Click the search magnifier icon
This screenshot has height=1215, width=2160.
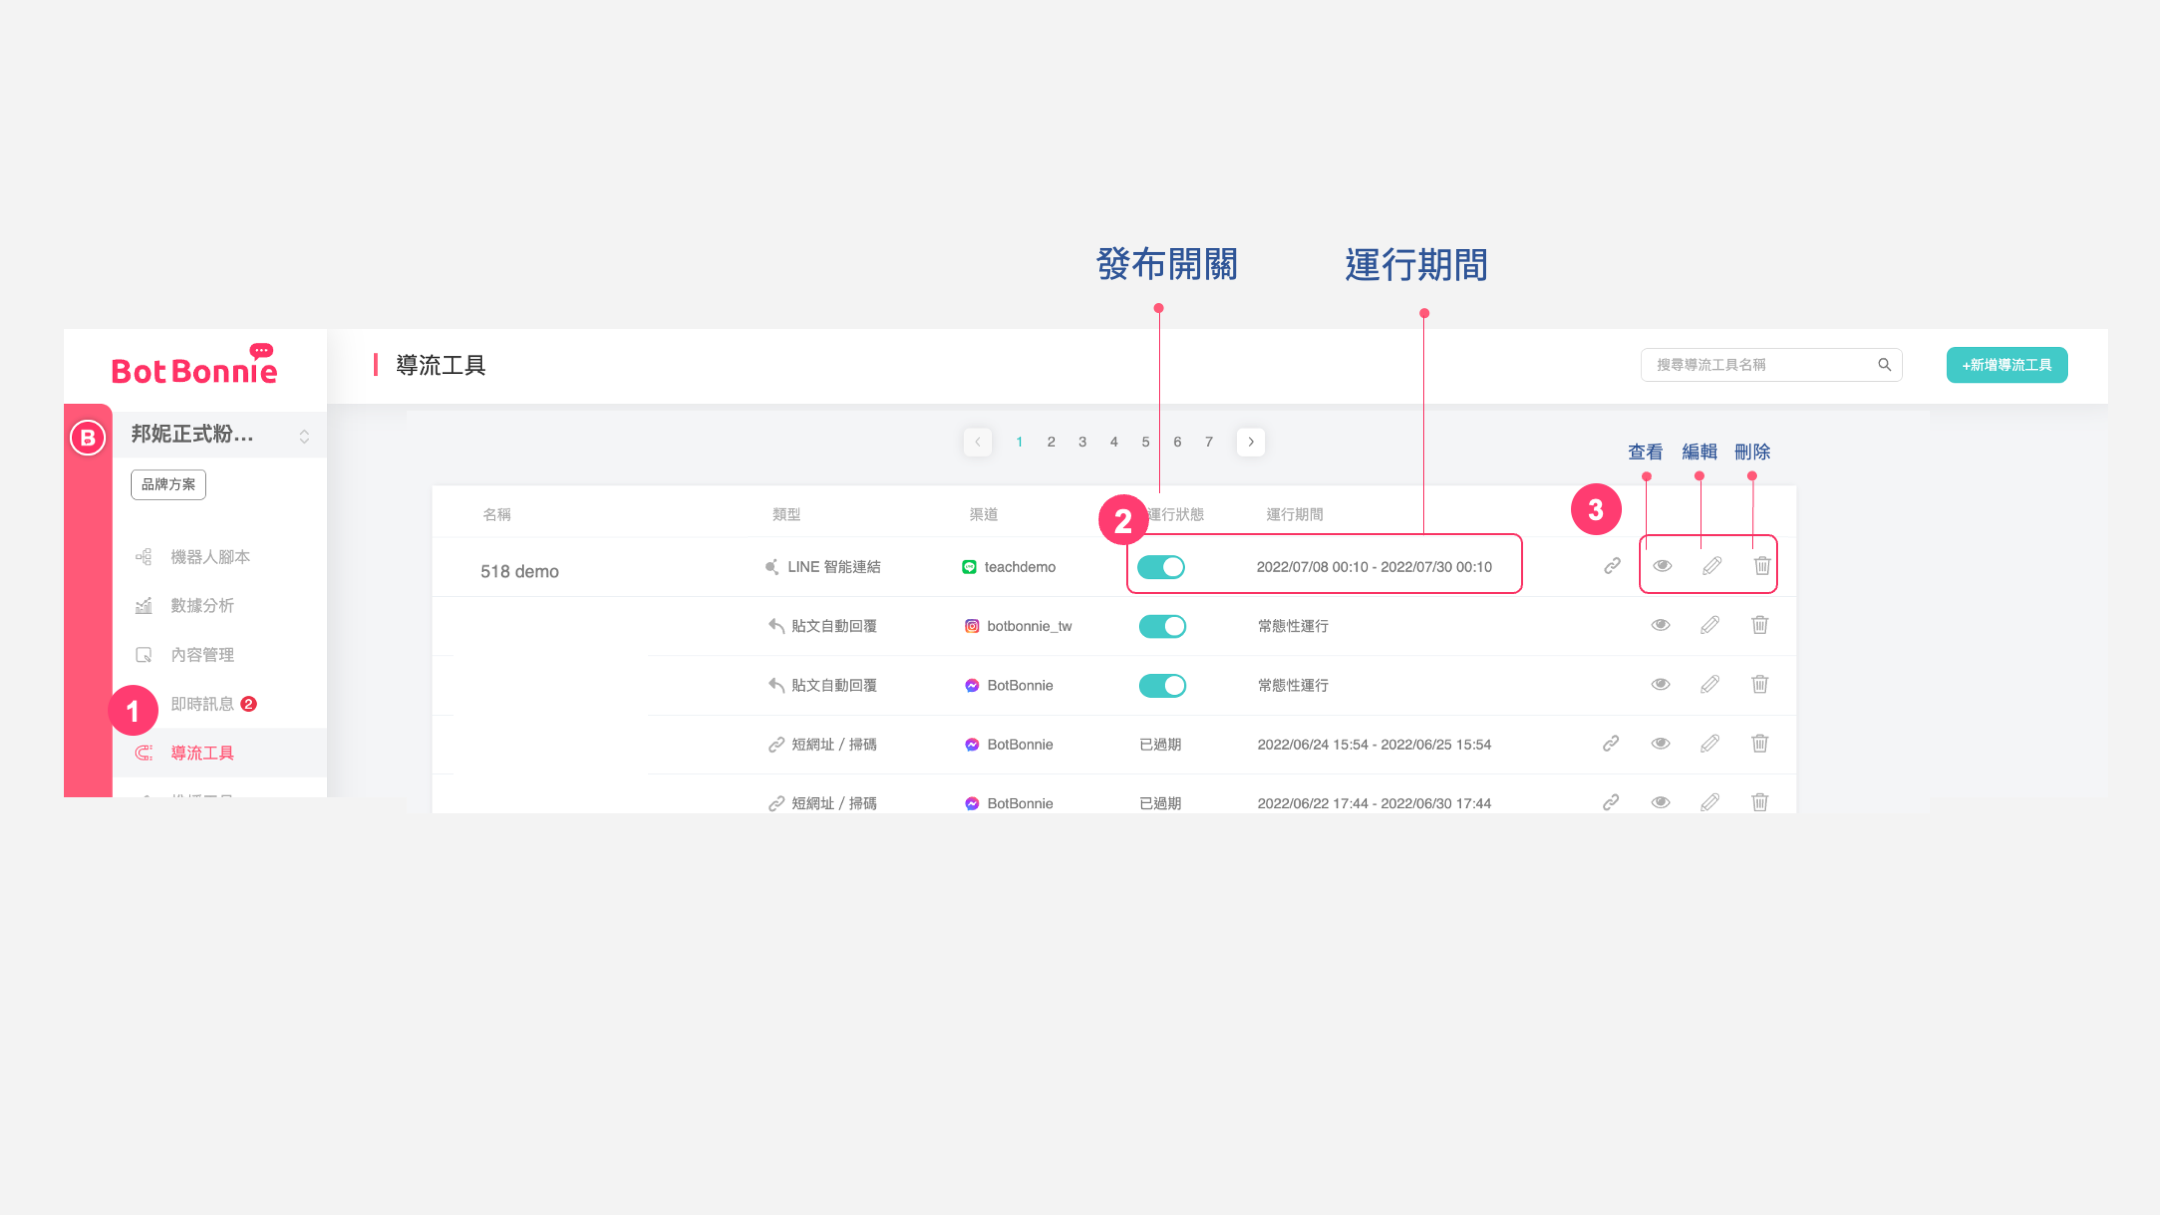[x=1884, y=365]
